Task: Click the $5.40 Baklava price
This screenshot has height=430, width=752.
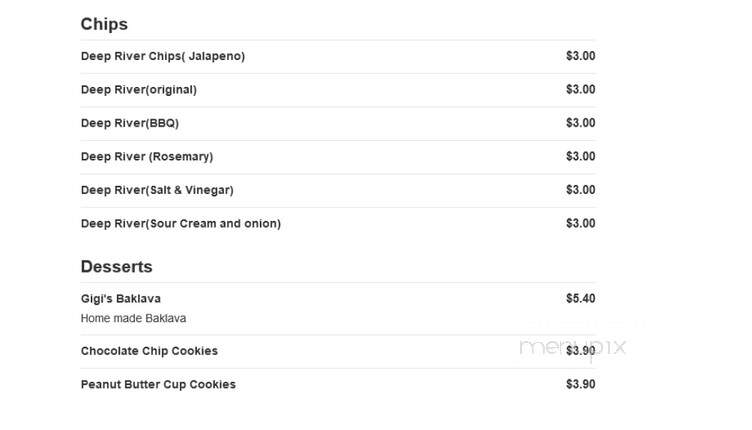Action: (x=580, y=299)
